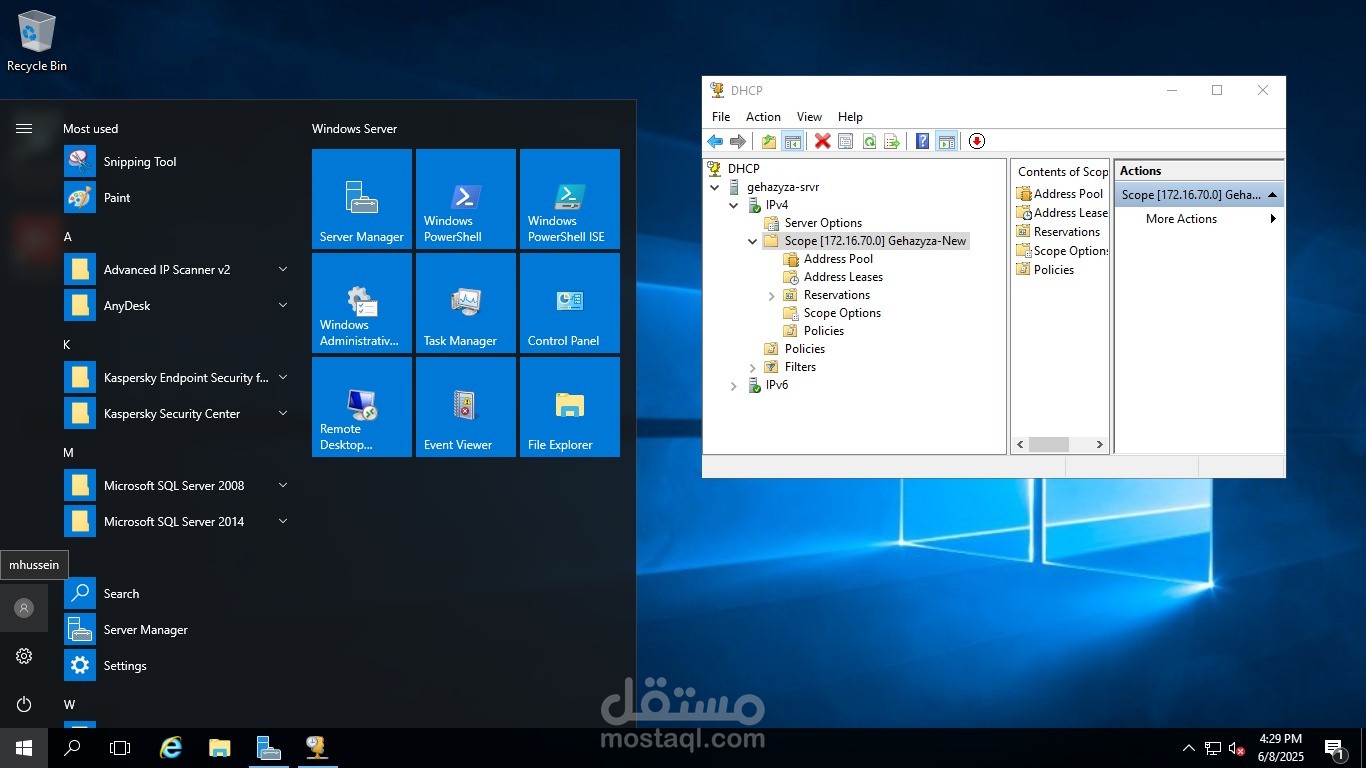Toggle Show/Hide Console Tree toolbar icon
Viewport: 1366px width, 768px height.
[792, 141]
